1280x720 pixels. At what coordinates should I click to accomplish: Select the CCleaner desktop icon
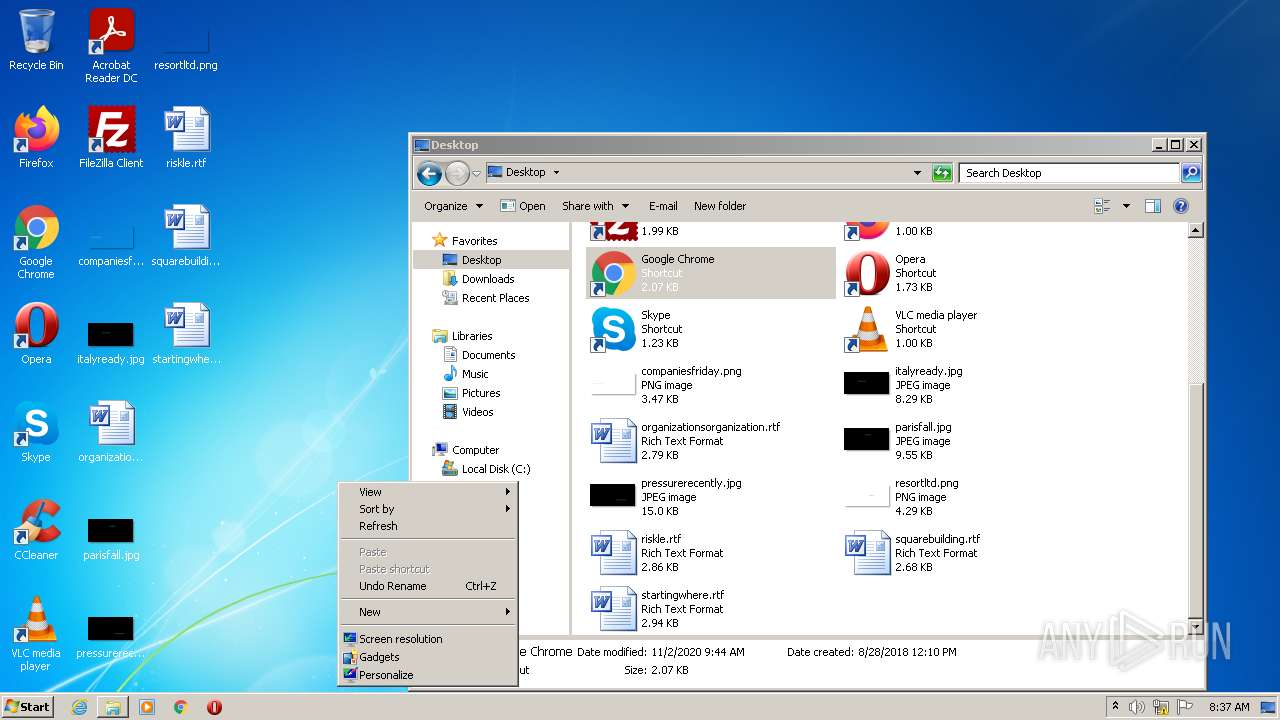point(36,530)
